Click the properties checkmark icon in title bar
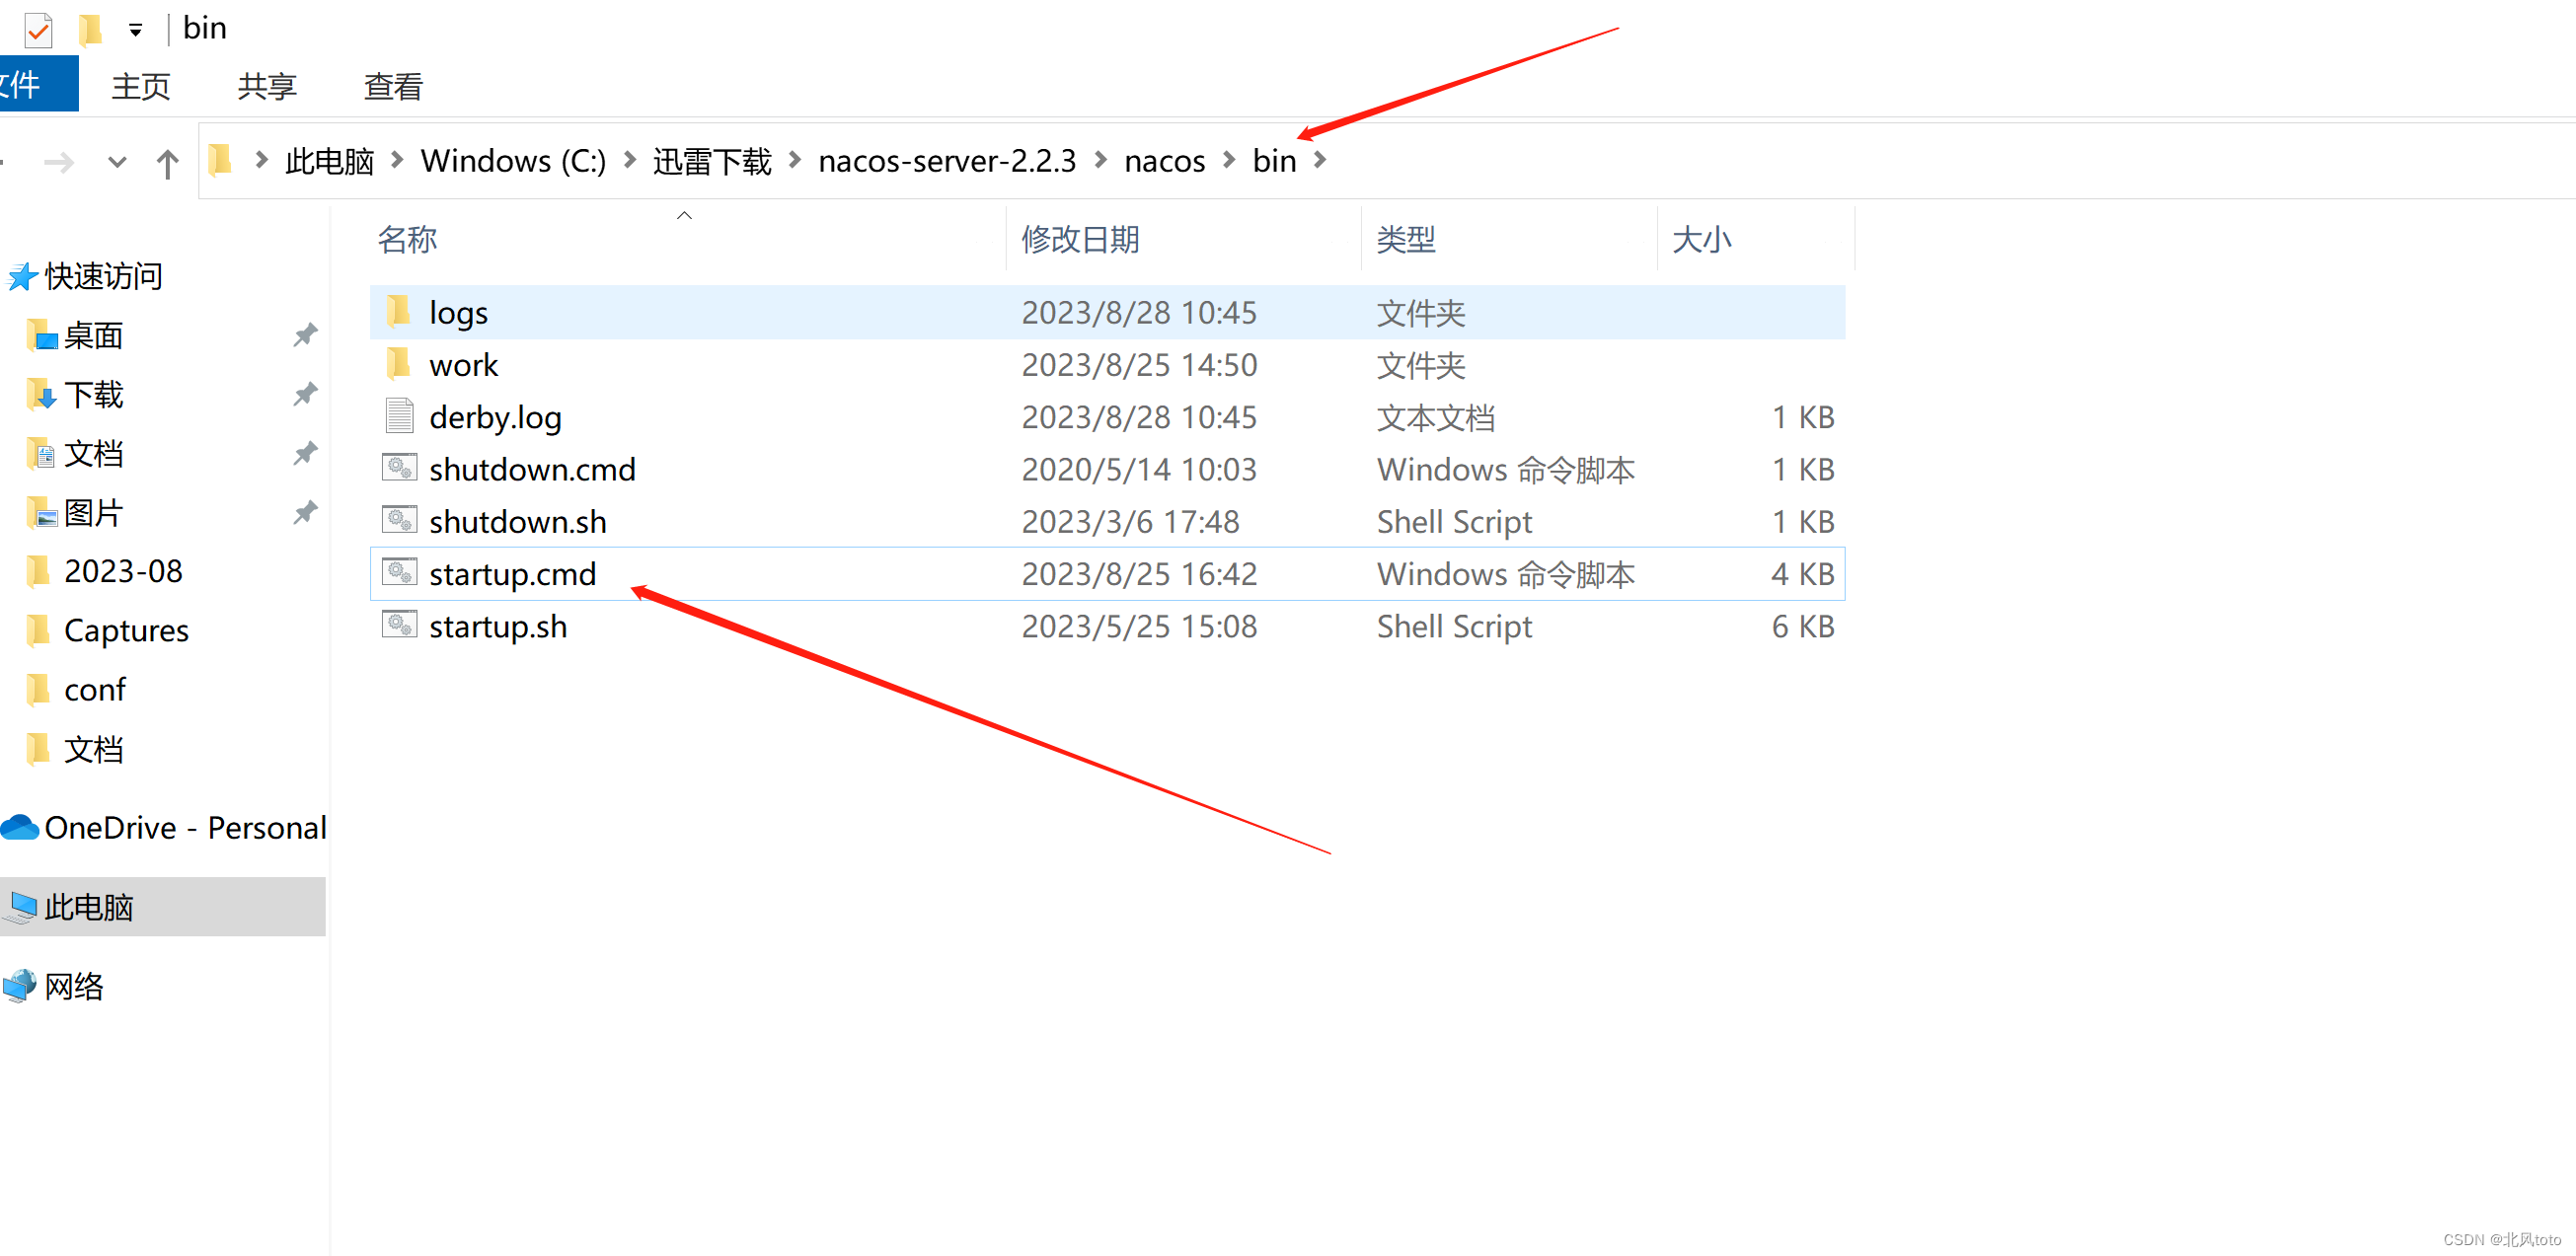The image size is (2576, 1256). click(38, 30)
